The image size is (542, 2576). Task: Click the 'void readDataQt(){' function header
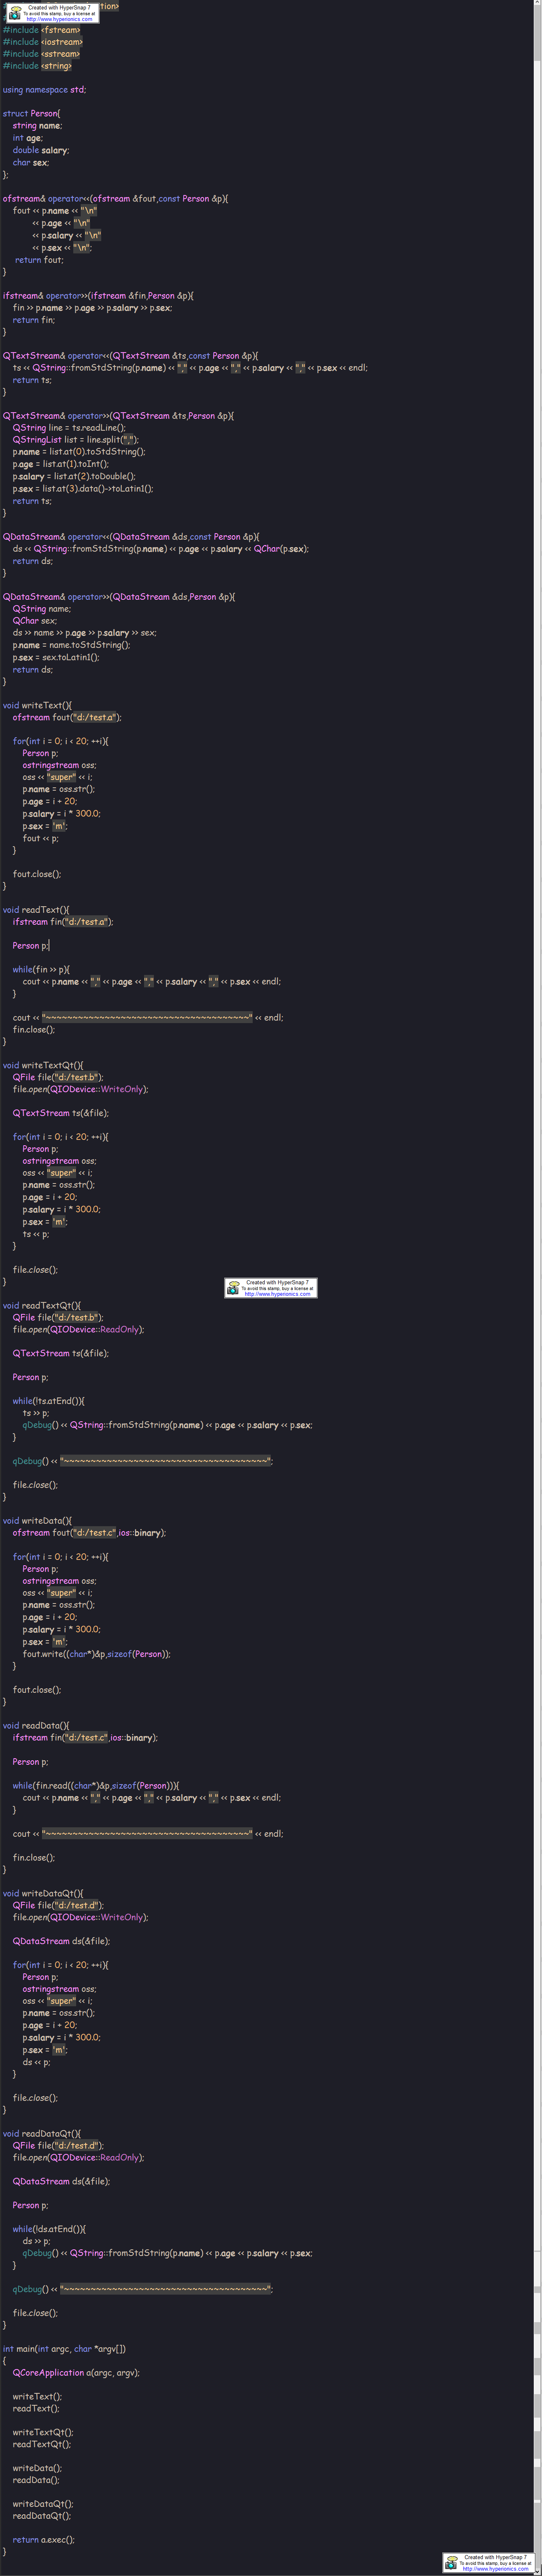[x=42, y=2134]
